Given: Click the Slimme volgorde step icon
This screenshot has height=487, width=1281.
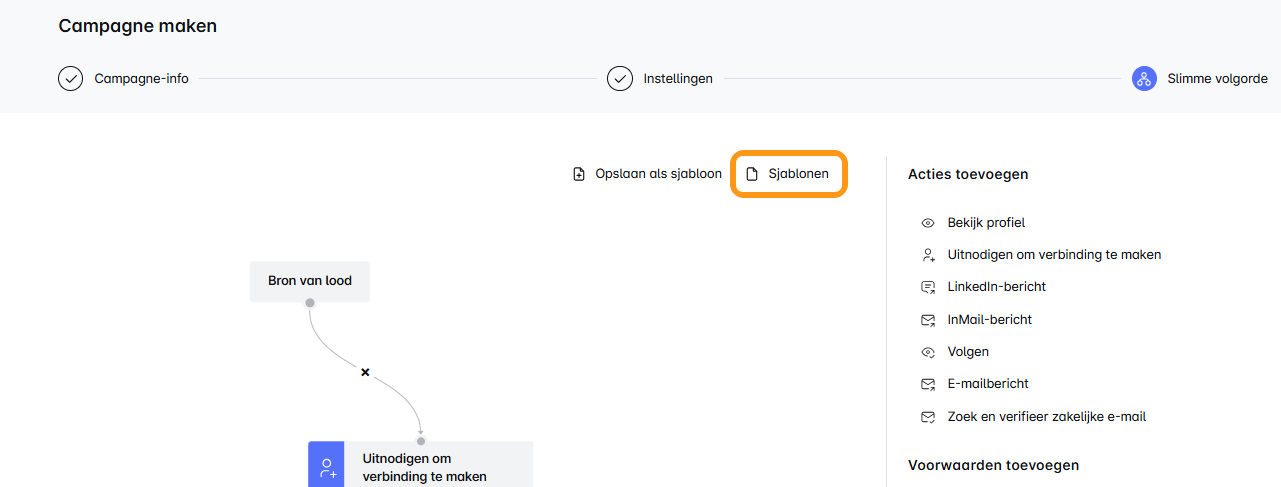Looking at the screenshot, I should (1144, 79).
